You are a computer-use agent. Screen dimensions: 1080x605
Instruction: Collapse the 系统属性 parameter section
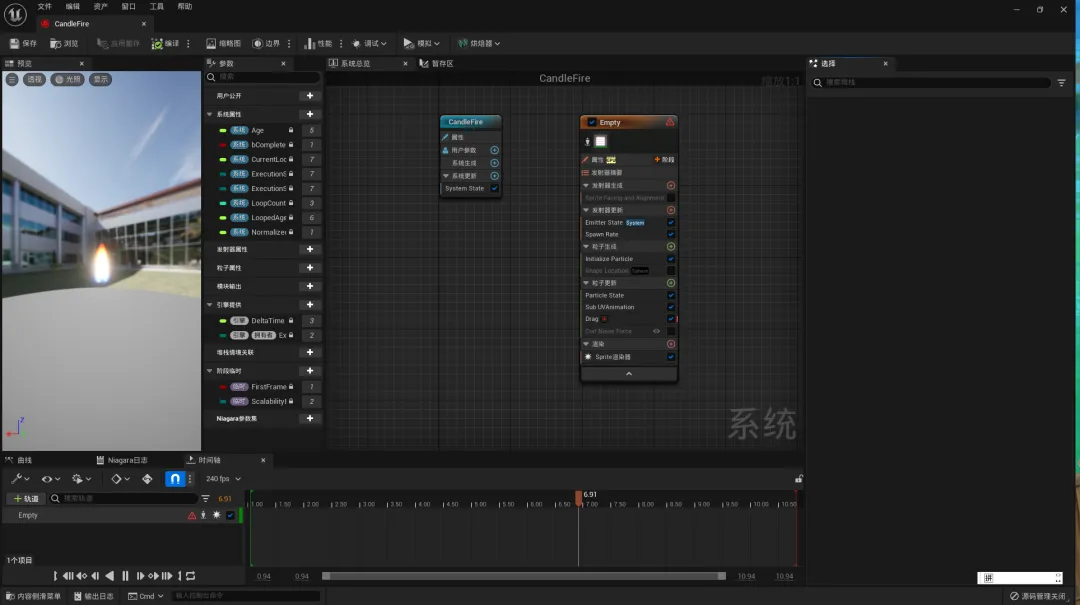pos(209,115)
